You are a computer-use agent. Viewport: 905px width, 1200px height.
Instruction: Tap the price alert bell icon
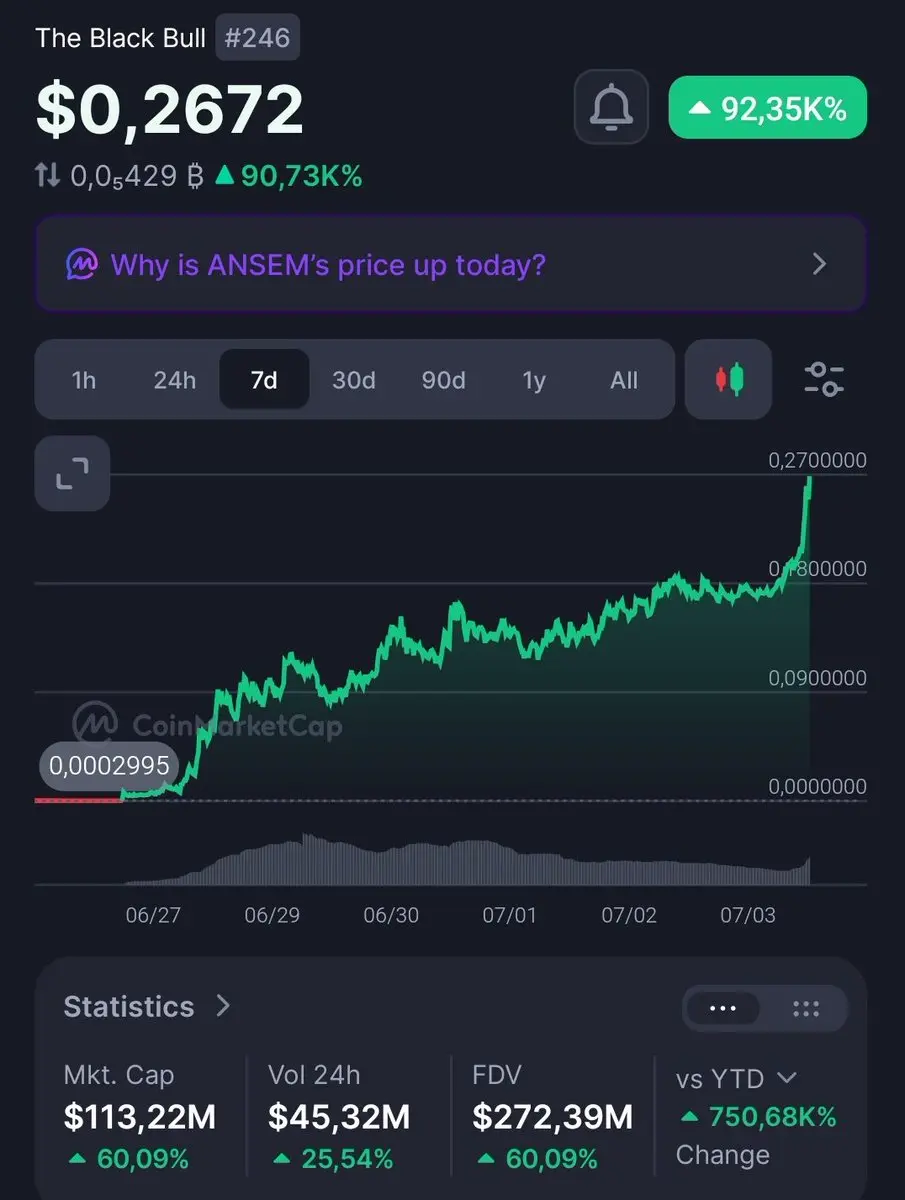click(611, 107)
